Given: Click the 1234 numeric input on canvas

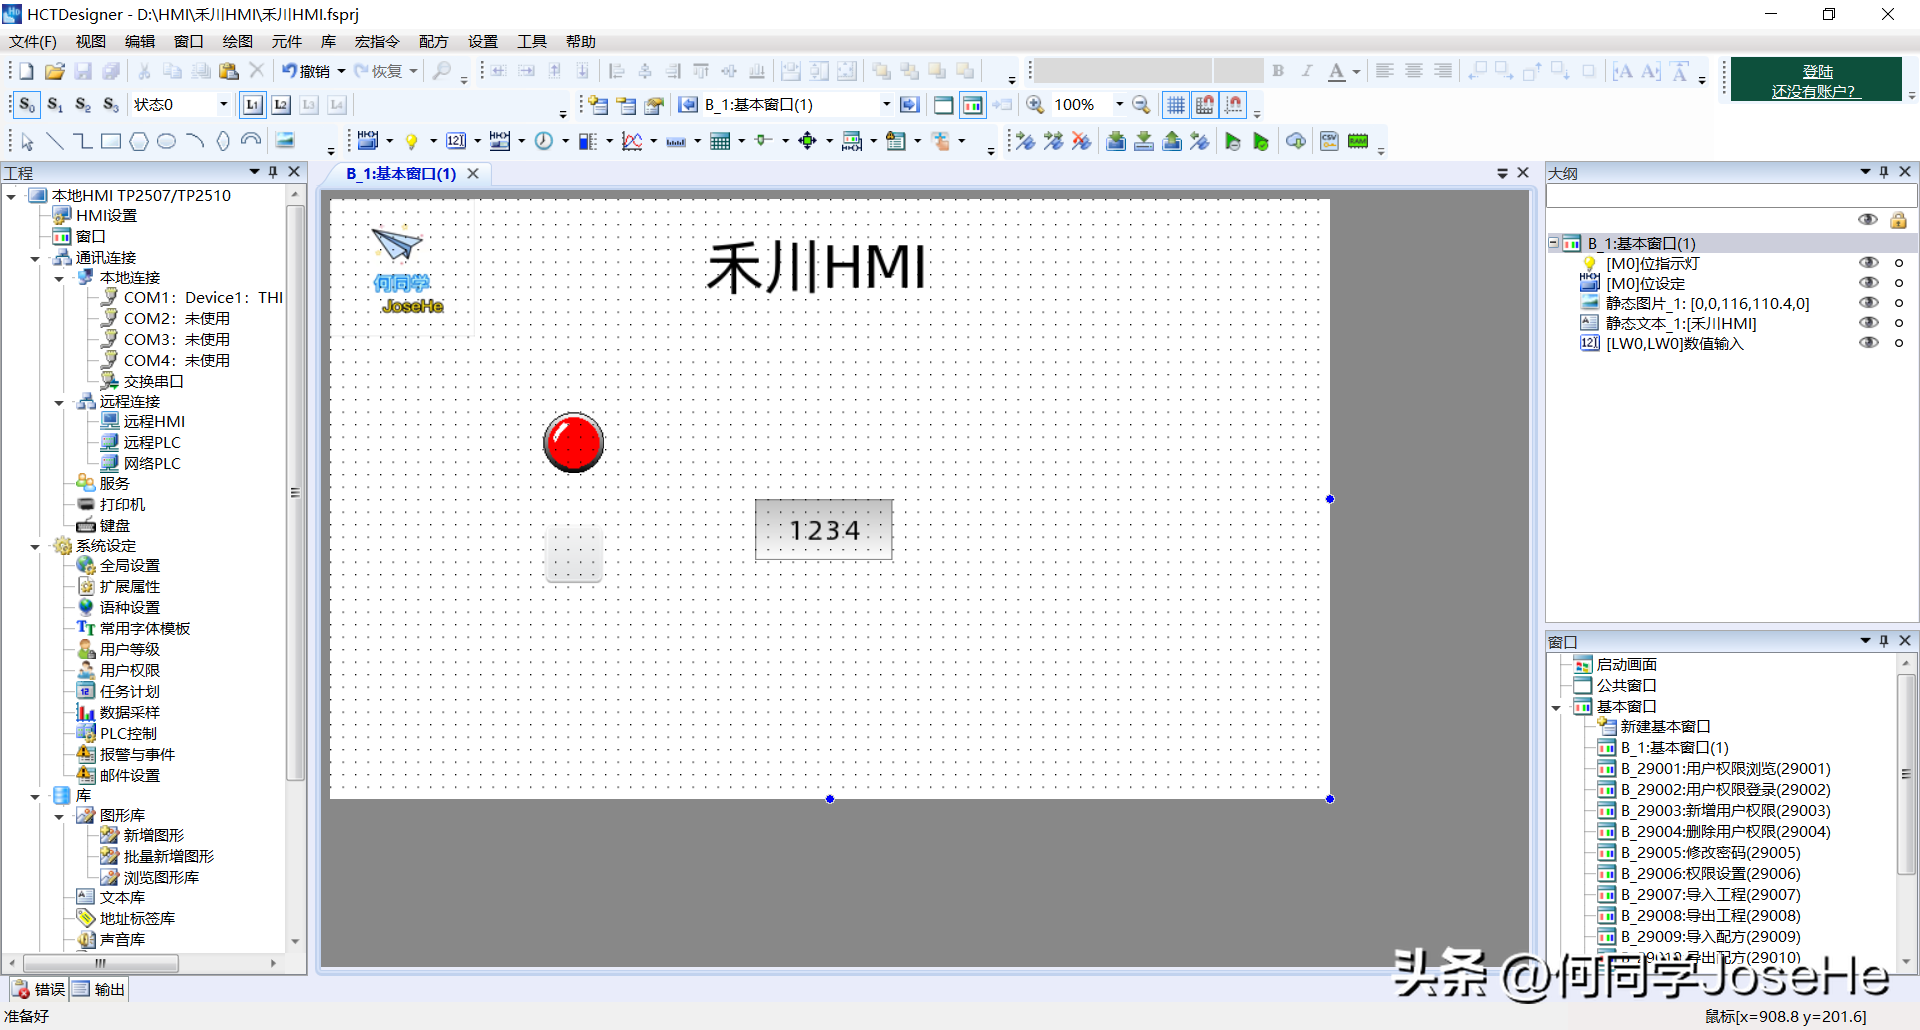Looking at the screenshot, I should [824, 530].
